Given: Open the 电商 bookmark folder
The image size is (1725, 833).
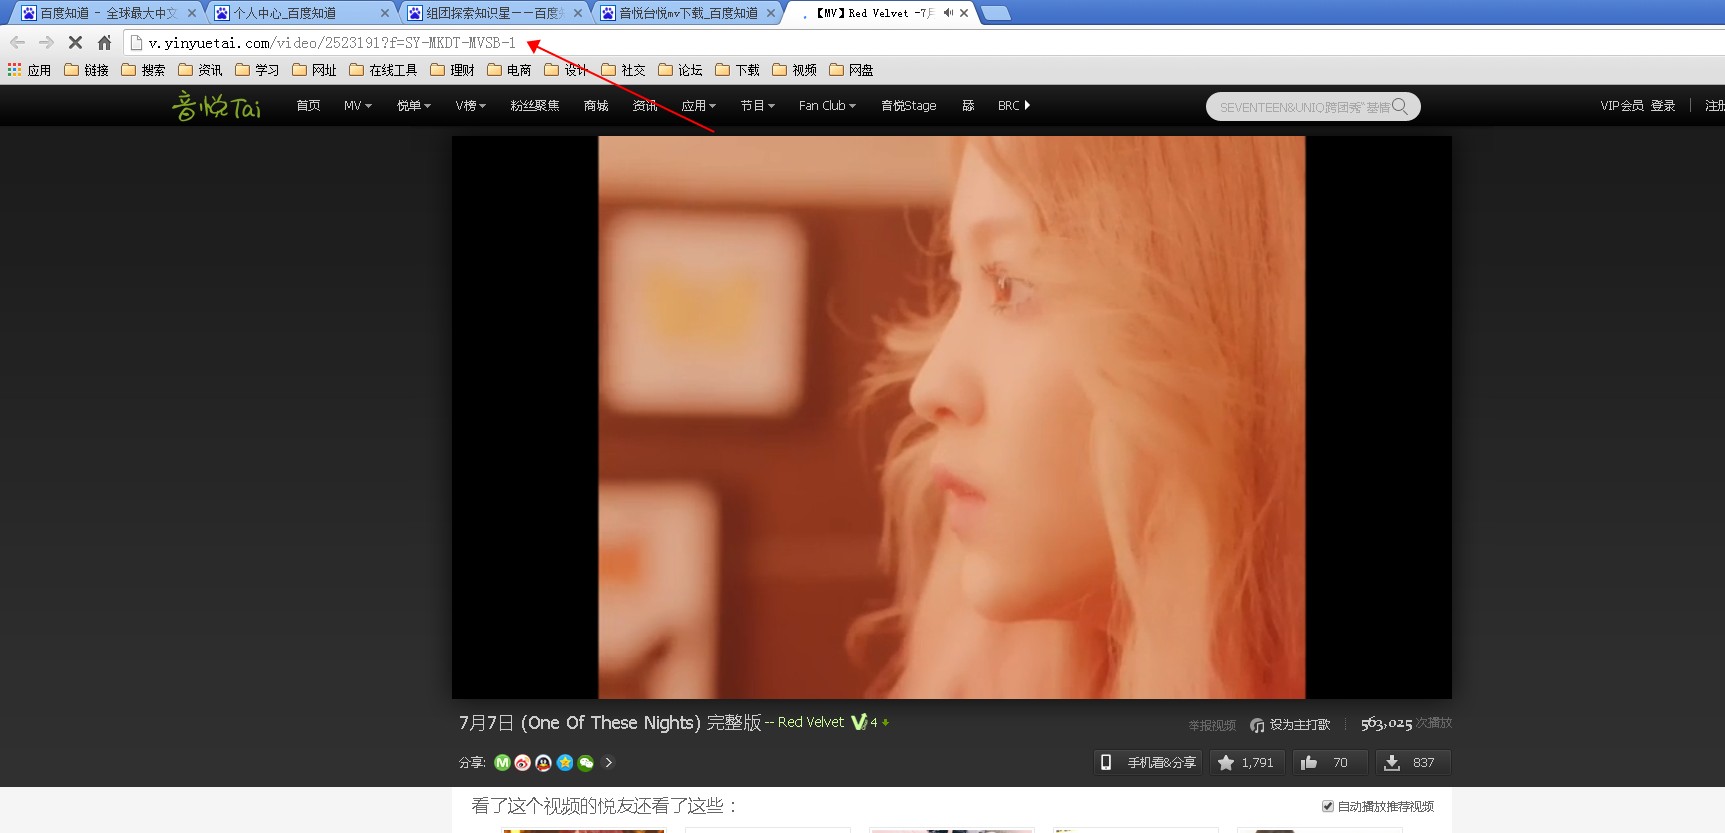Looking at the screenshot, I should 509,70.
